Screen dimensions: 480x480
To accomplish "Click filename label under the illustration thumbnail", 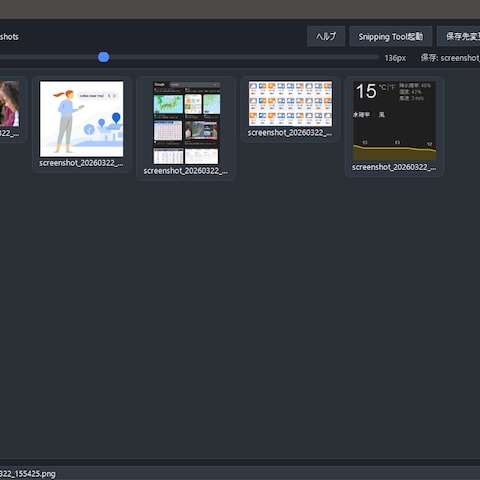I will coord(81,163).
